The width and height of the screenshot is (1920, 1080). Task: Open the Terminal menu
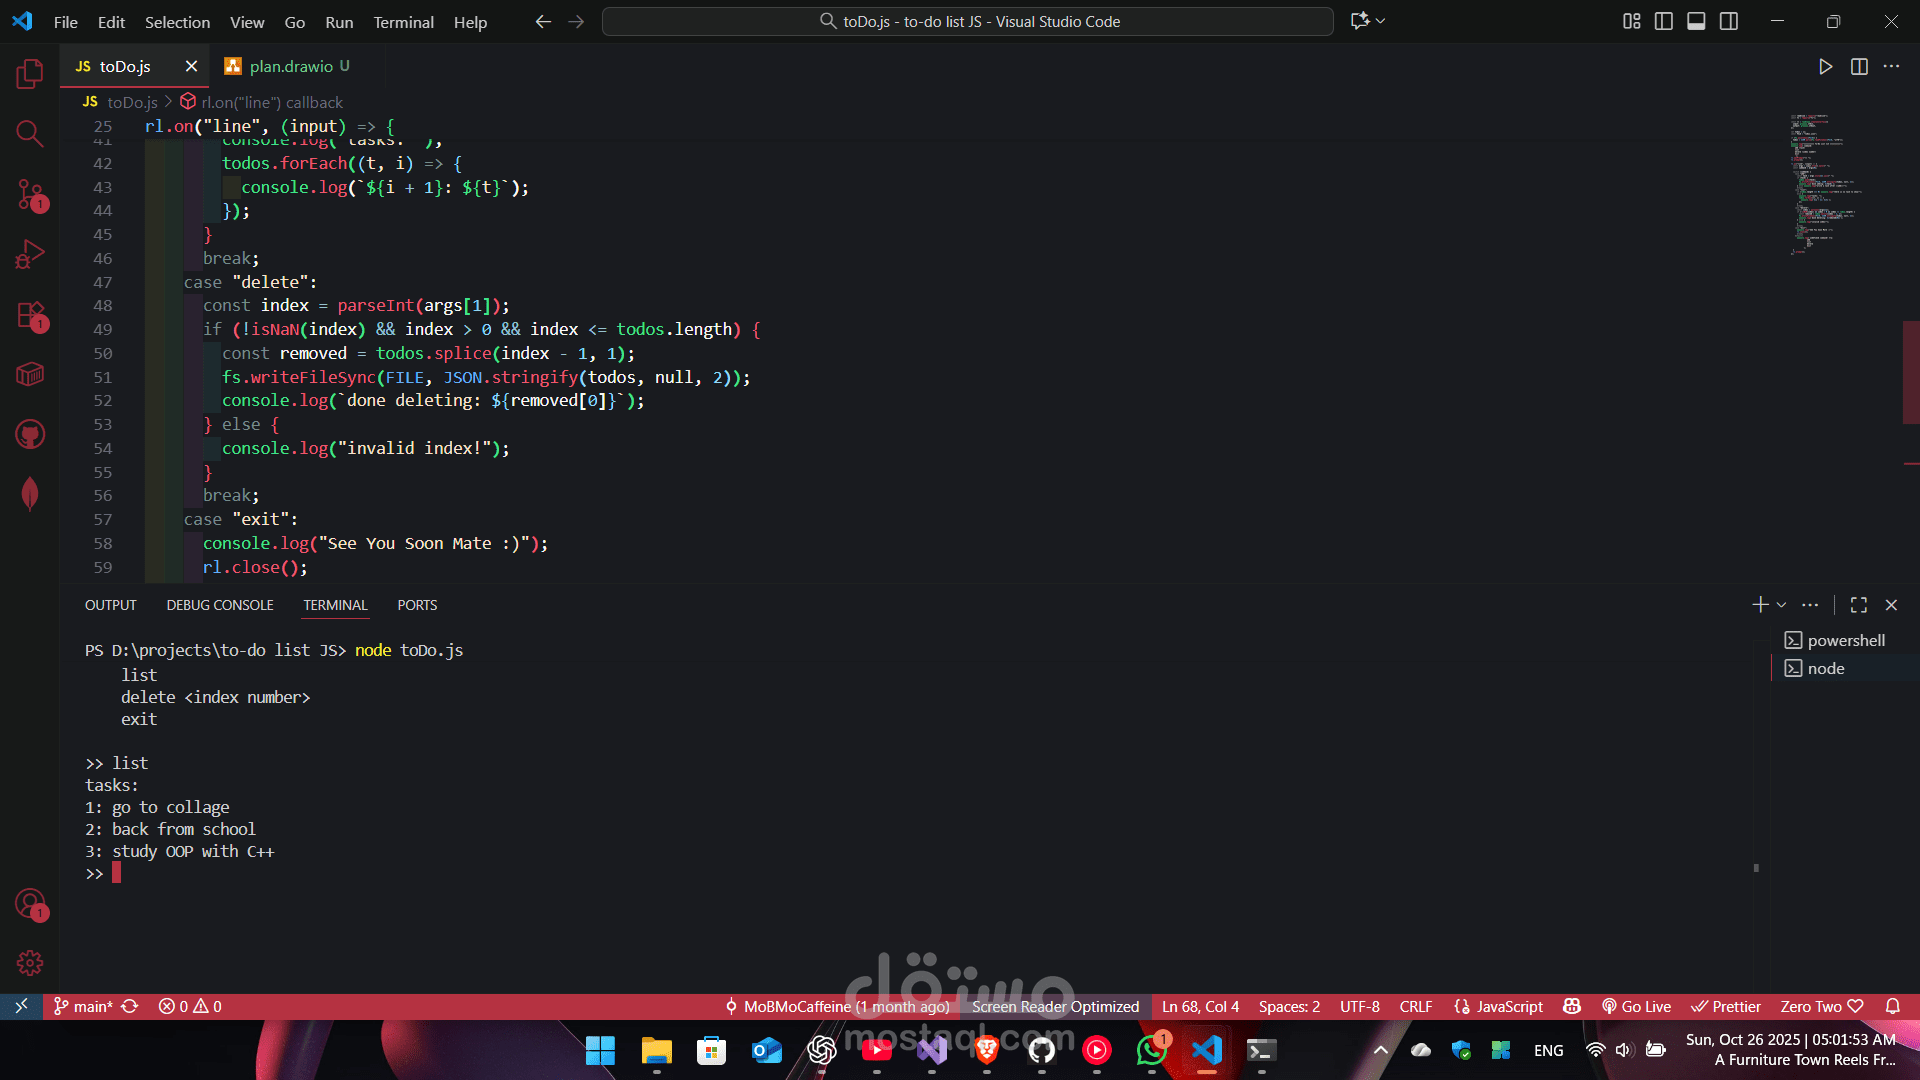pos(403,22)
